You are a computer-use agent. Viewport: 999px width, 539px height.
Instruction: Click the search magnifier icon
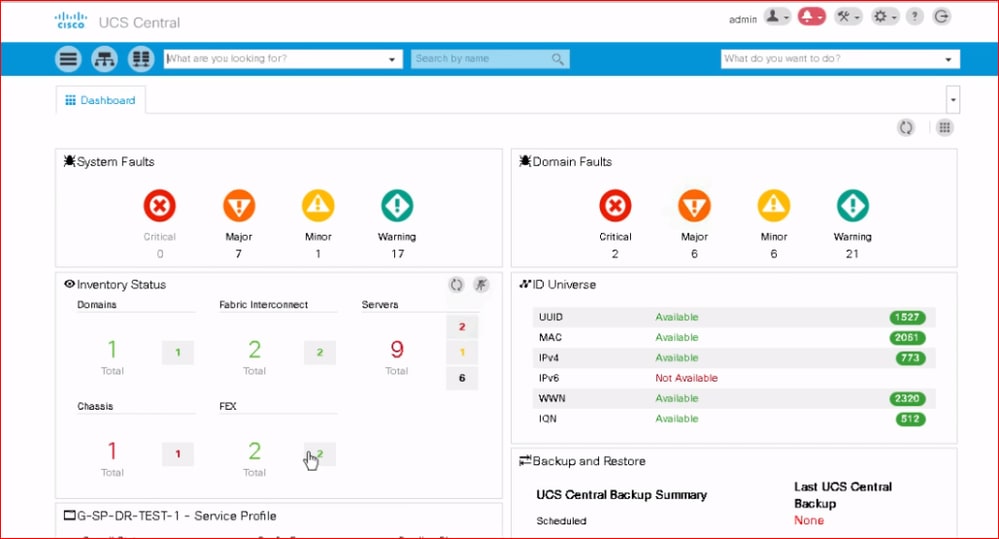click(x=557, y=59)
